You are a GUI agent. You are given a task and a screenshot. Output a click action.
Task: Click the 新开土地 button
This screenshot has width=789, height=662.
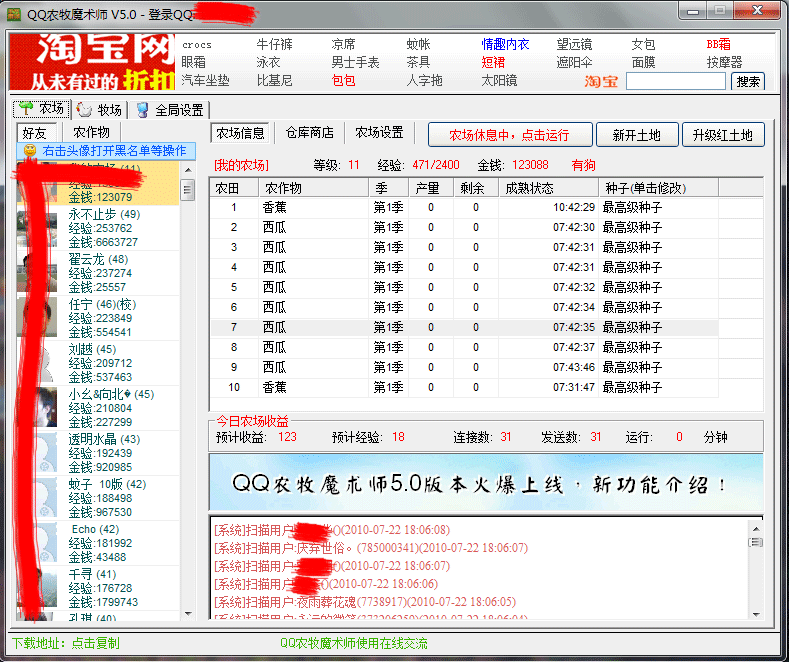[x=637, y=135]
